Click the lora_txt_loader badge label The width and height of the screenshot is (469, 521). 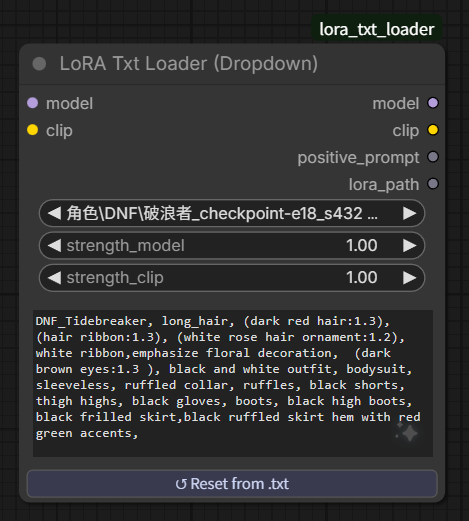click(377, 29)
